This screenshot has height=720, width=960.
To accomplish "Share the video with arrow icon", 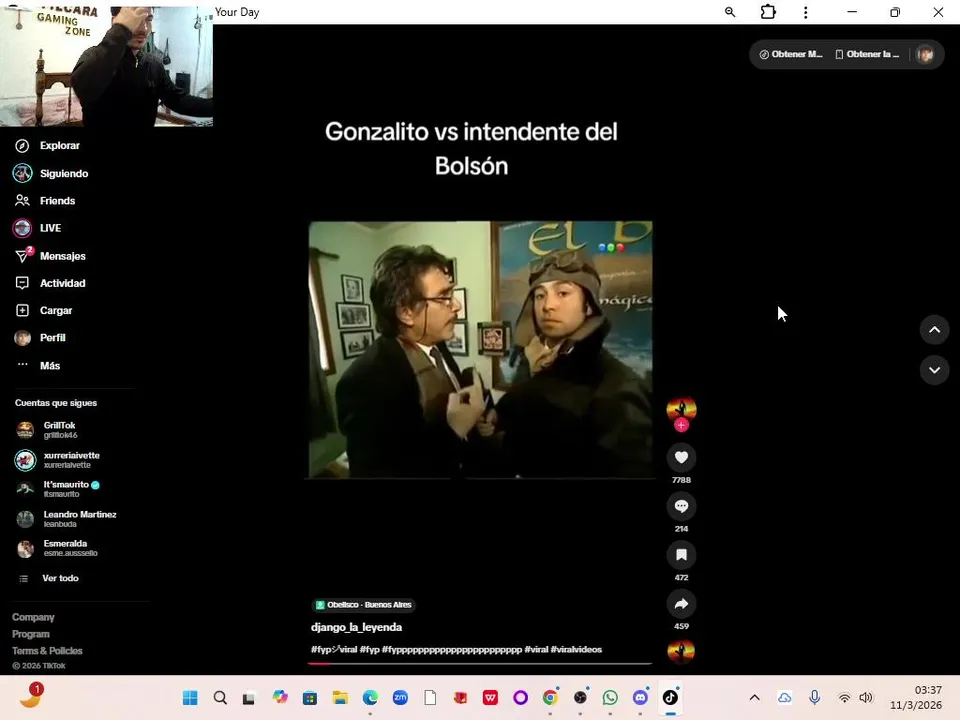I will coord(681,604).
